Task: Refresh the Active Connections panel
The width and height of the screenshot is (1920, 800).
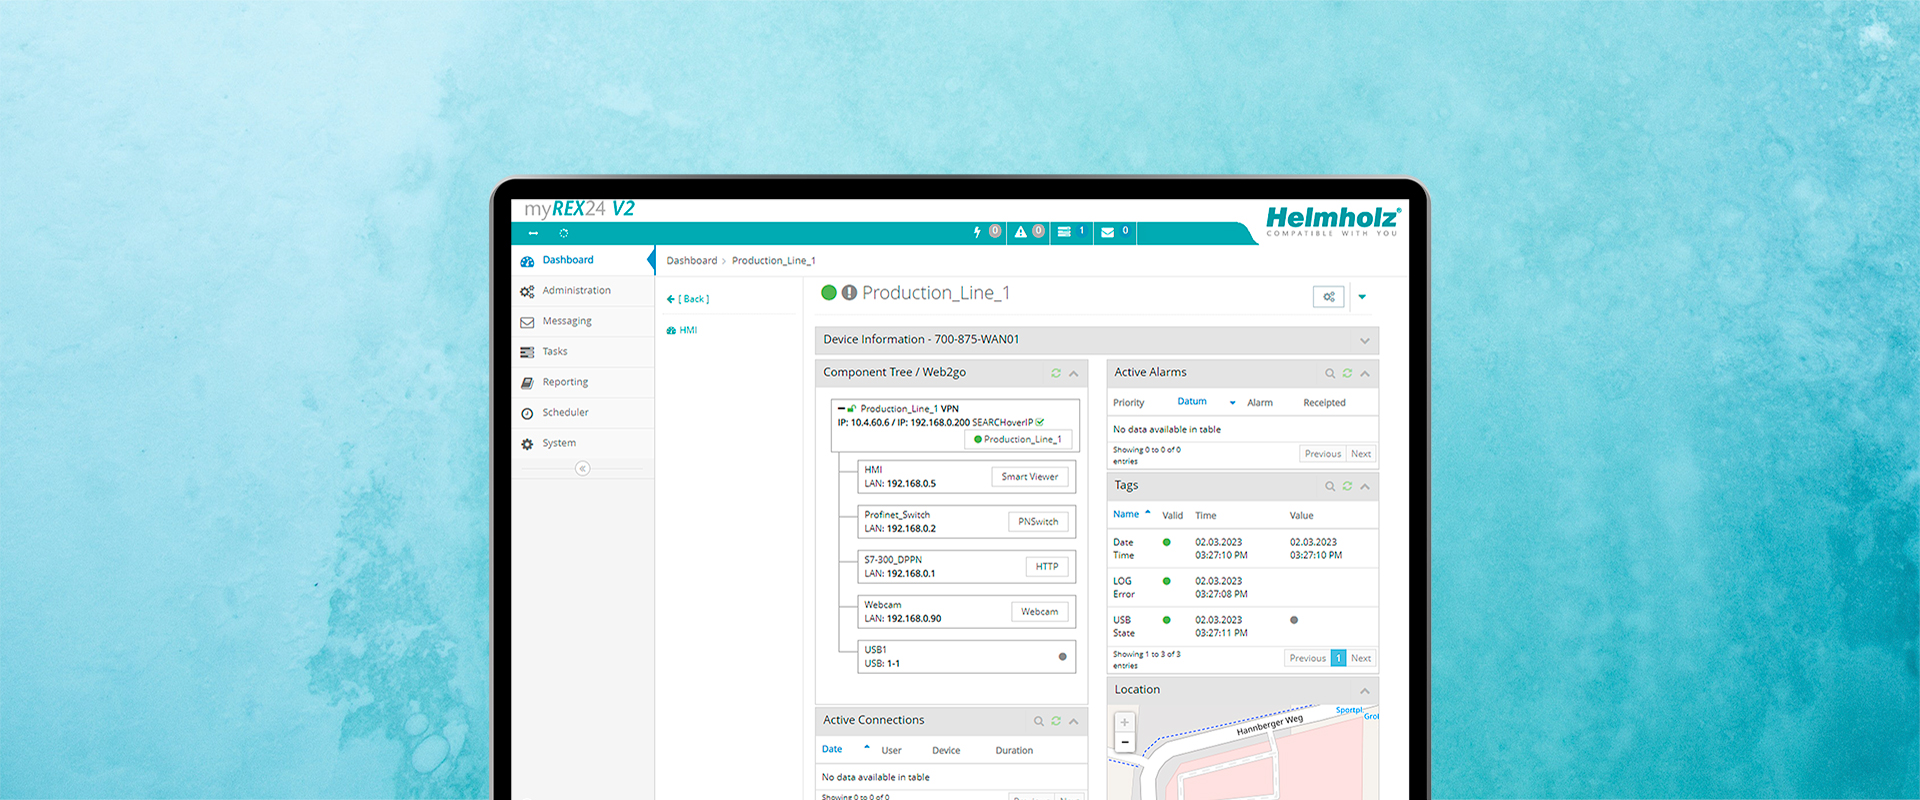Action: click(x=1056, y=721)
